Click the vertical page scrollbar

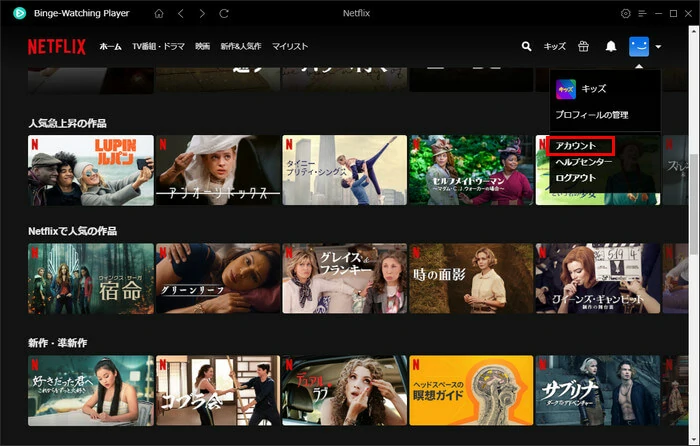[693, 205]
